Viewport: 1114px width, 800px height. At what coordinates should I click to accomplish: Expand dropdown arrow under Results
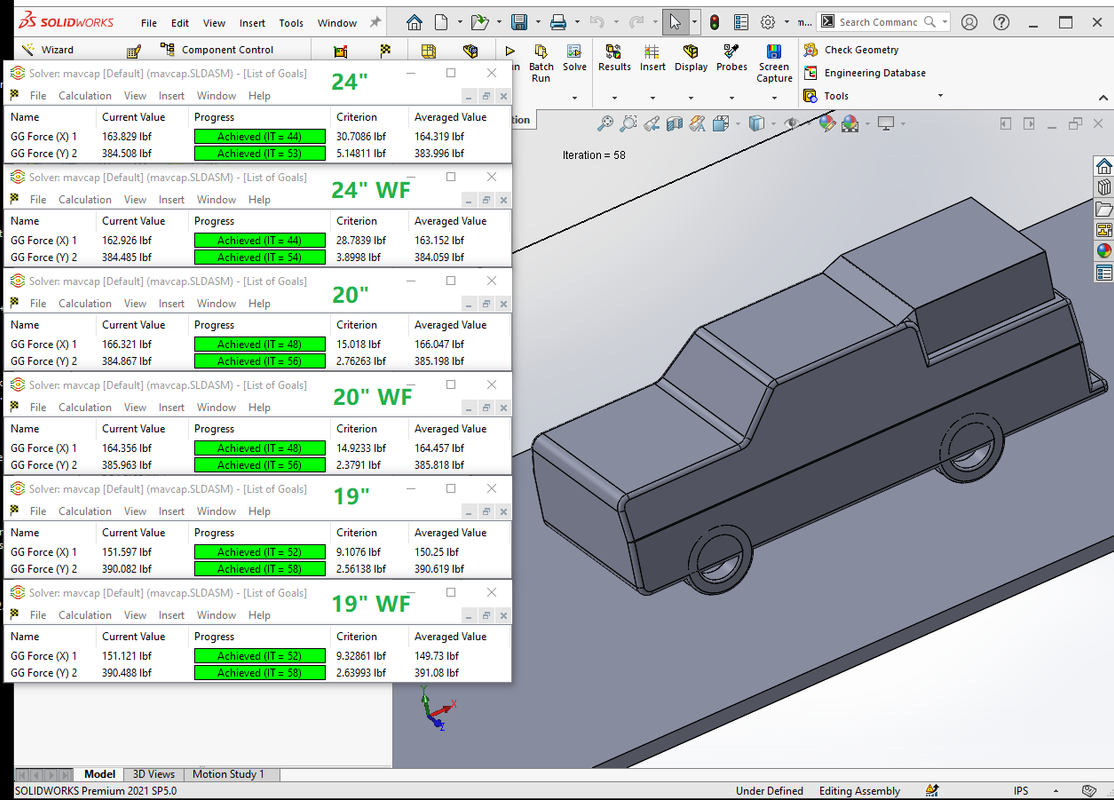click(615, 97)
